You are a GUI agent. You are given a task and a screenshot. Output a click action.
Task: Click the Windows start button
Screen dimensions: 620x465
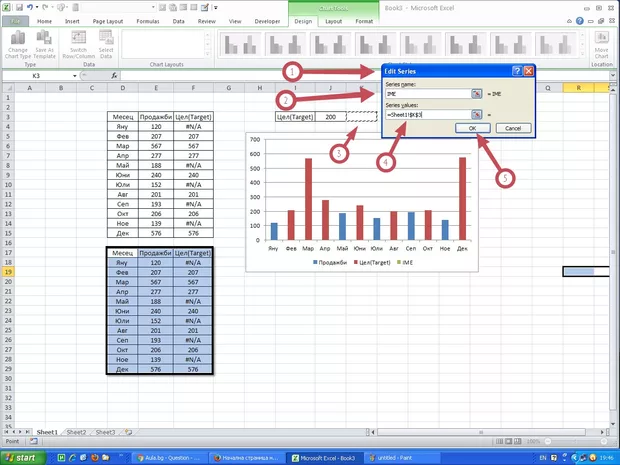pyautogui.click(x=21, y=458)
